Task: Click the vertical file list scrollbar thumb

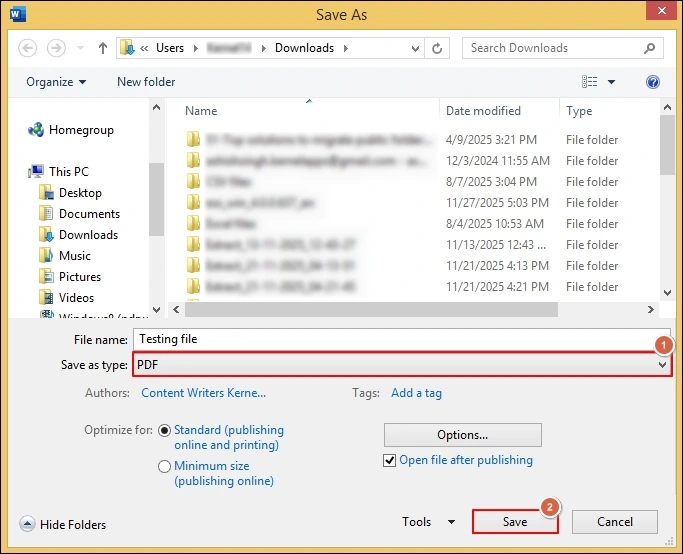Action: (667, 145)
